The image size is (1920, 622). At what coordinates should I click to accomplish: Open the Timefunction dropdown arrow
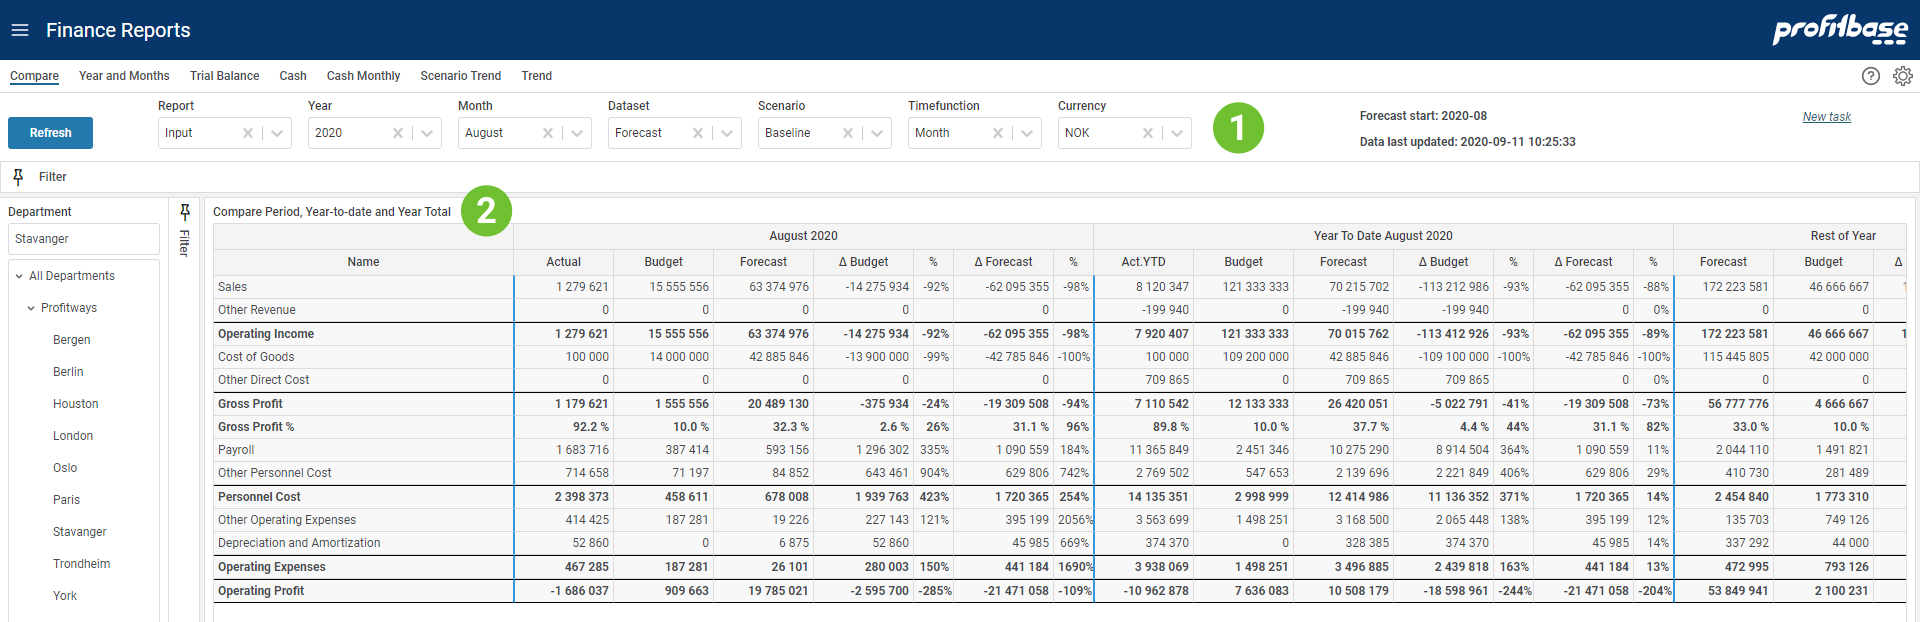click(x=1027, y=133)
